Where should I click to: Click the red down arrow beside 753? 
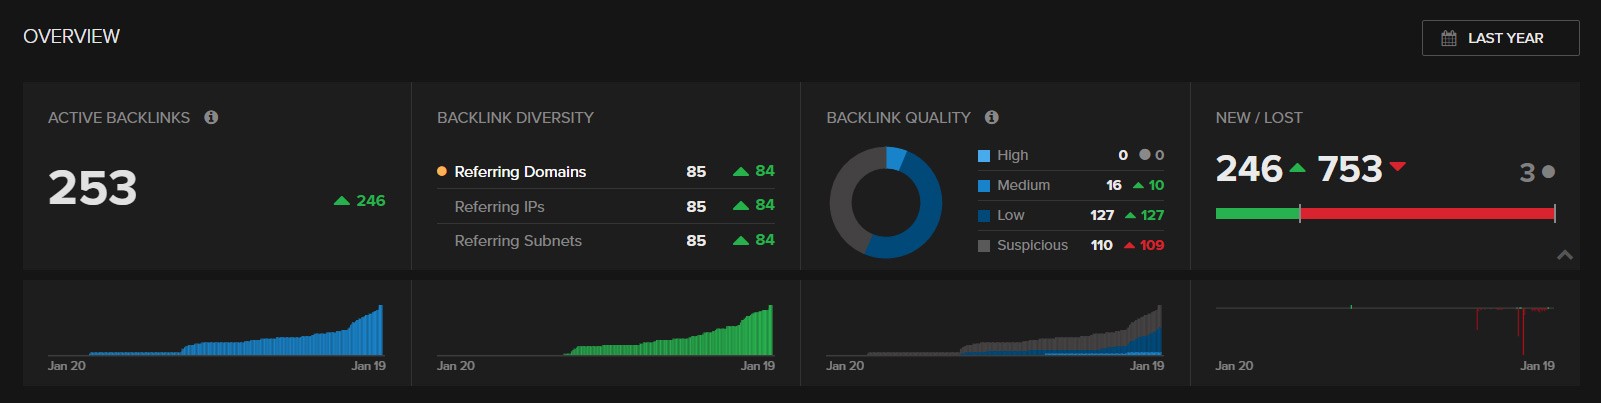pos(1398,167)
